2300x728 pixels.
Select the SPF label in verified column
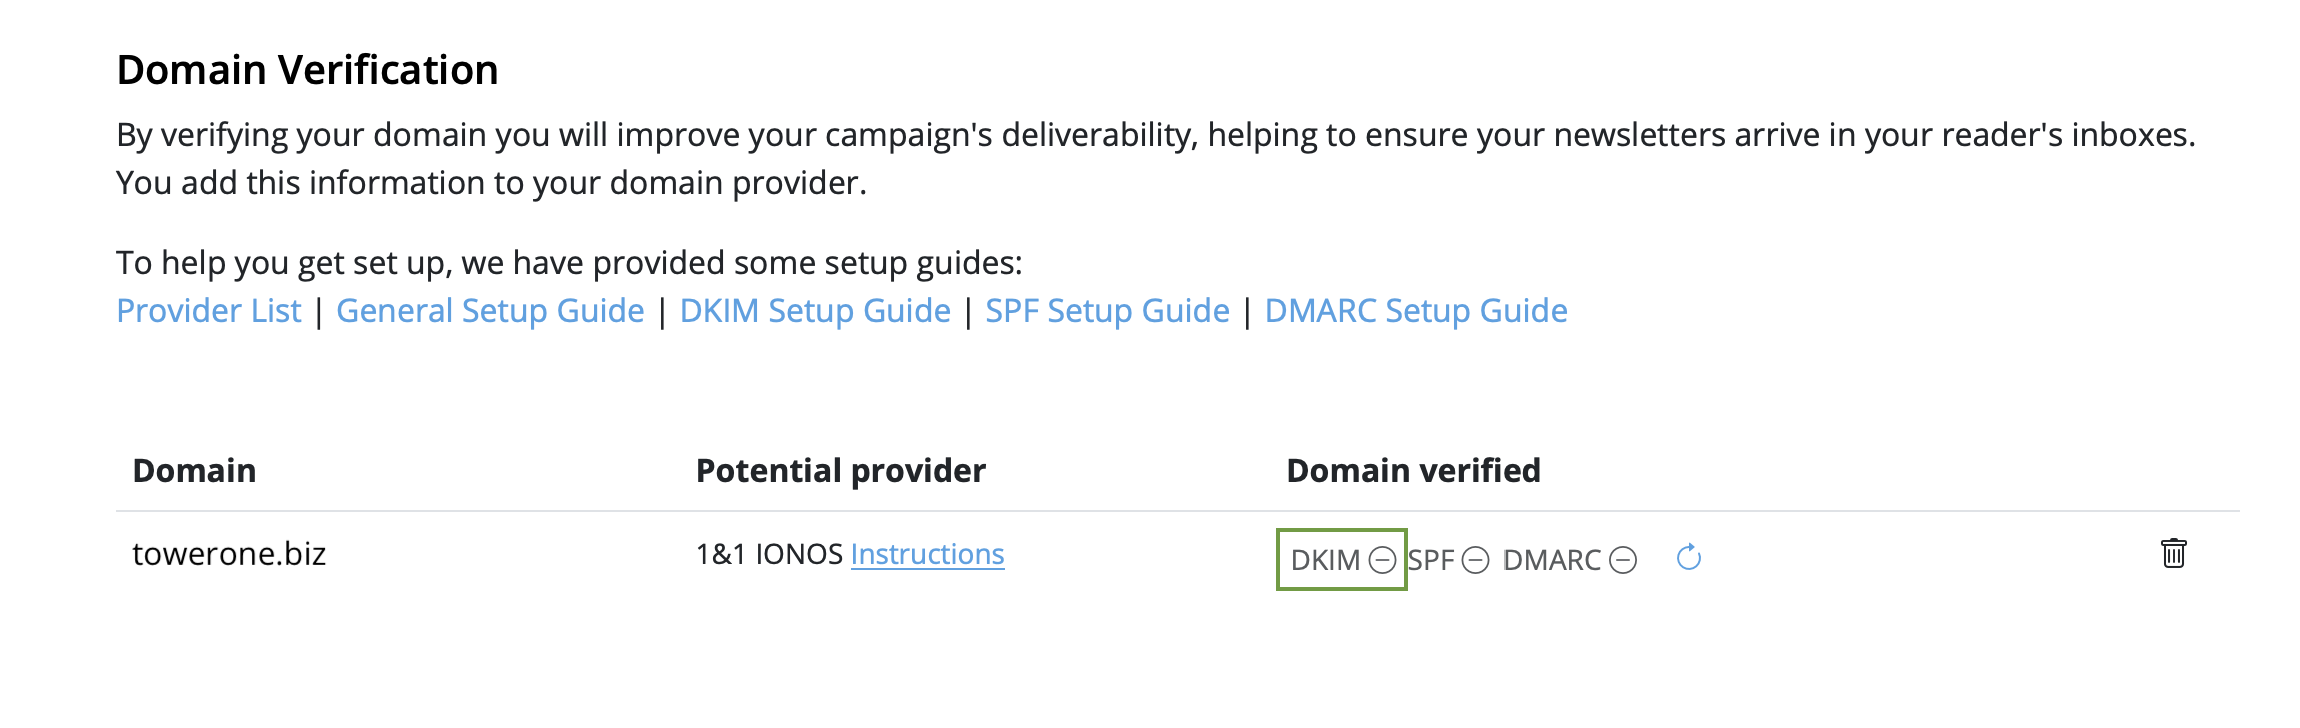(1431, 560)
